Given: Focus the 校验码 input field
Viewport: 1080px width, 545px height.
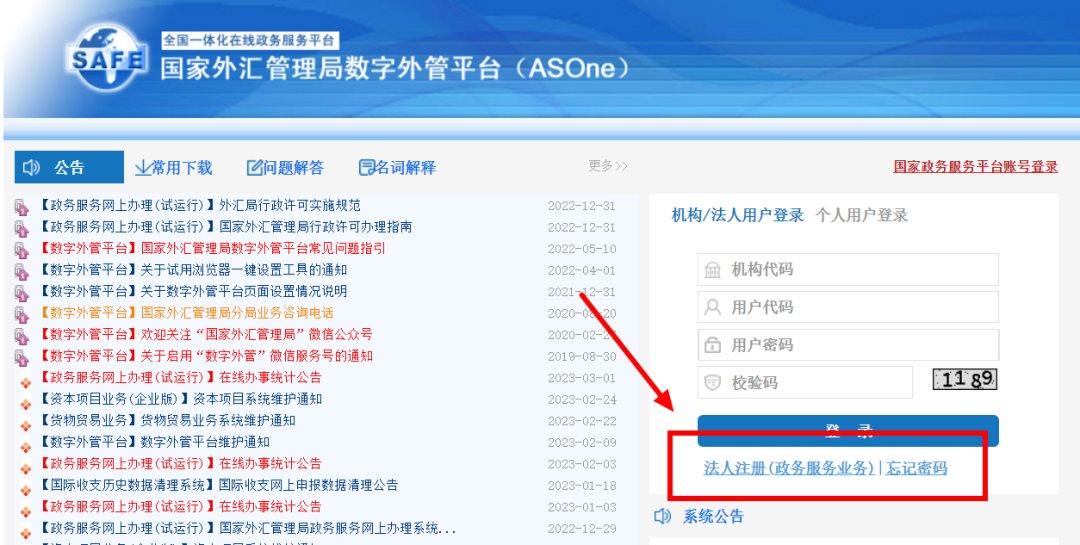Looking at the screenshot, I should 805,382.
